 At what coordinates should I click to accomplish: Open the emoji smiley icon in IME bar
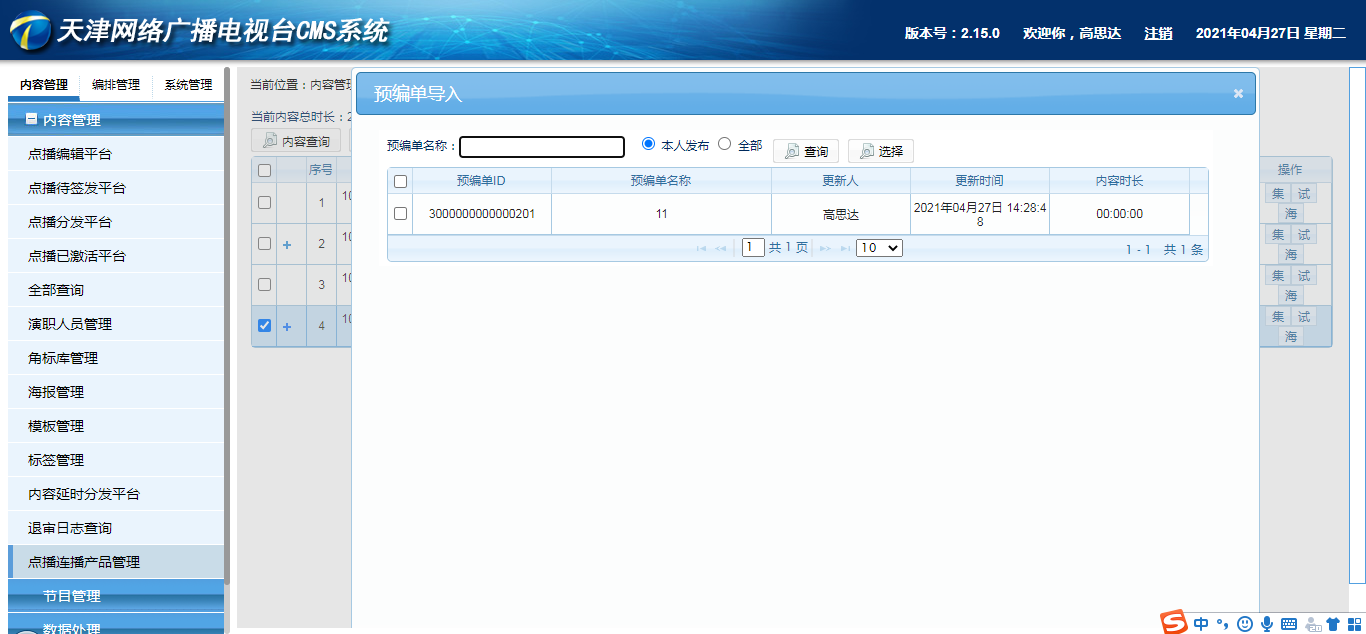coord(1245,624)
